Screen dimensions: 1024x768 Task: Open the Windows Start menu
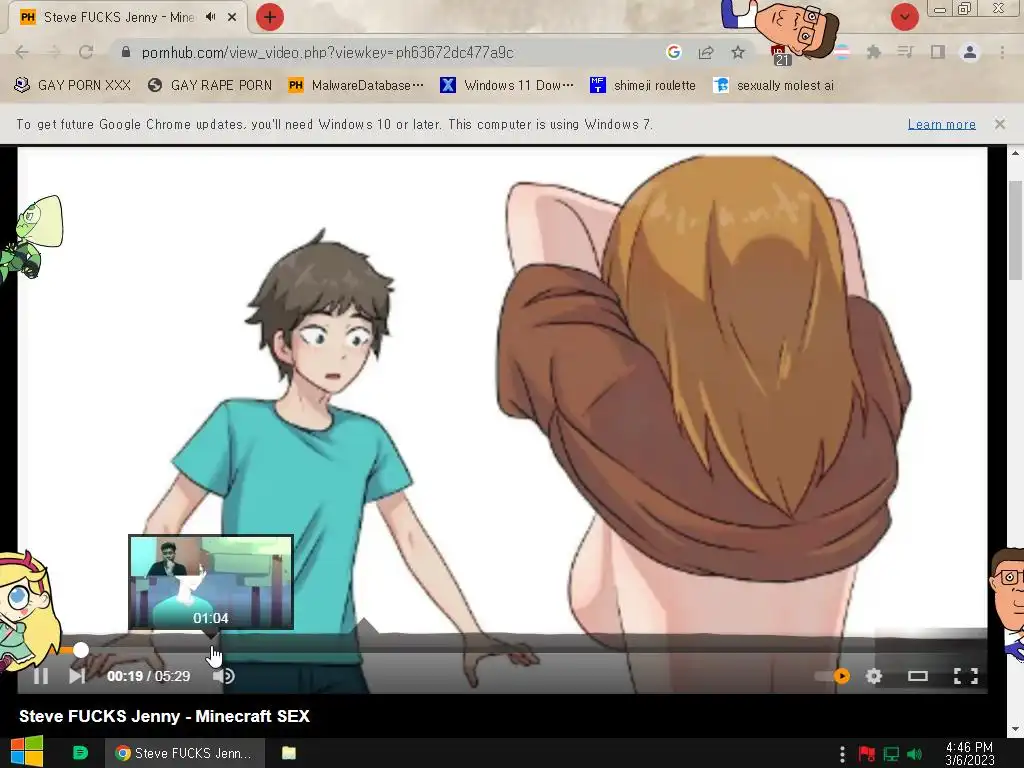click(x=27, y=752)
